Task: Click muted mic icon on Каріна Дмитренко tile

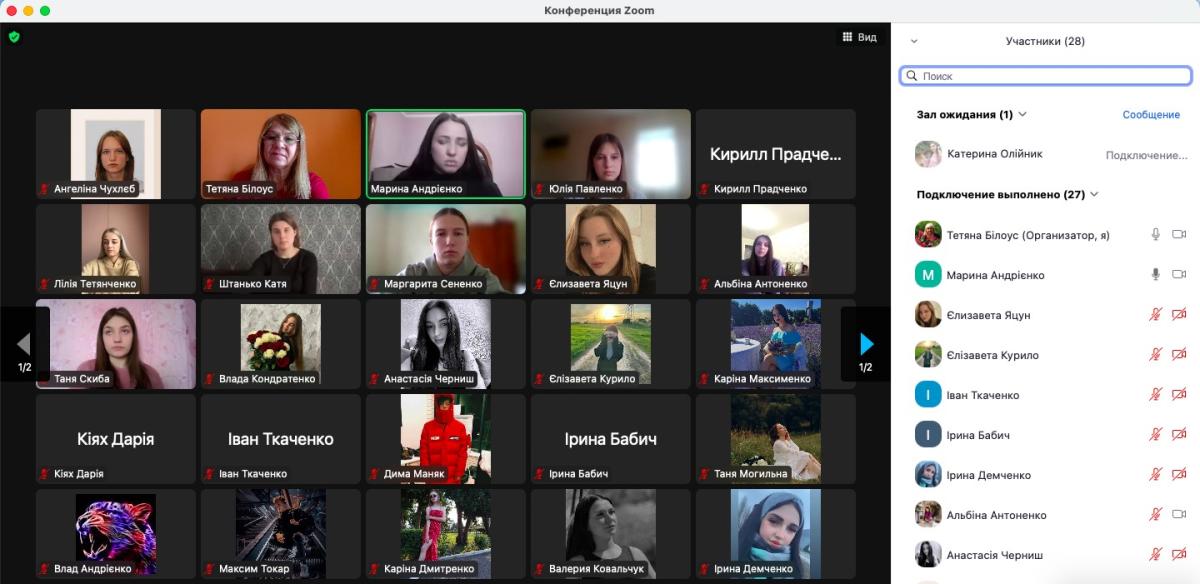Action: 374,569
